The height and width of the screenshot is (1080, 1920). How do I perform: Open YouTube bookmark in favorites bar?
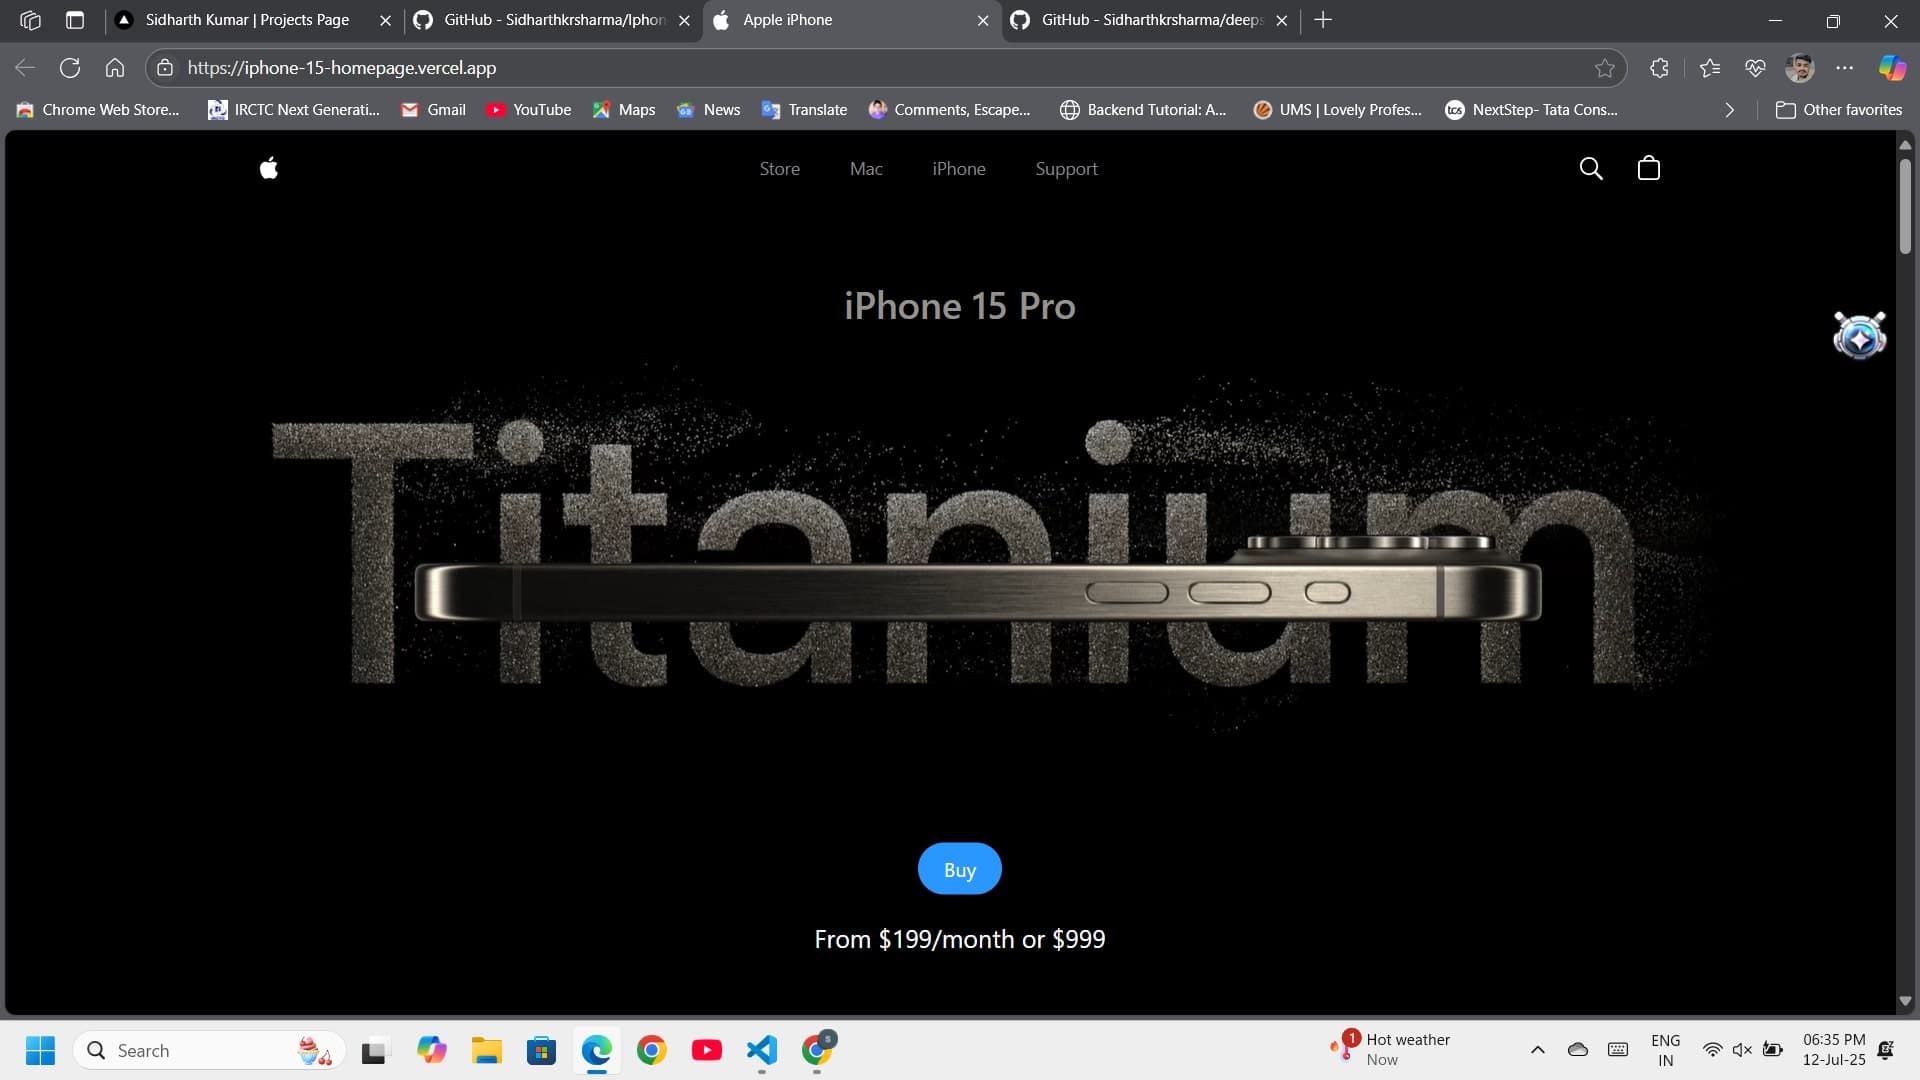(529, 110)
